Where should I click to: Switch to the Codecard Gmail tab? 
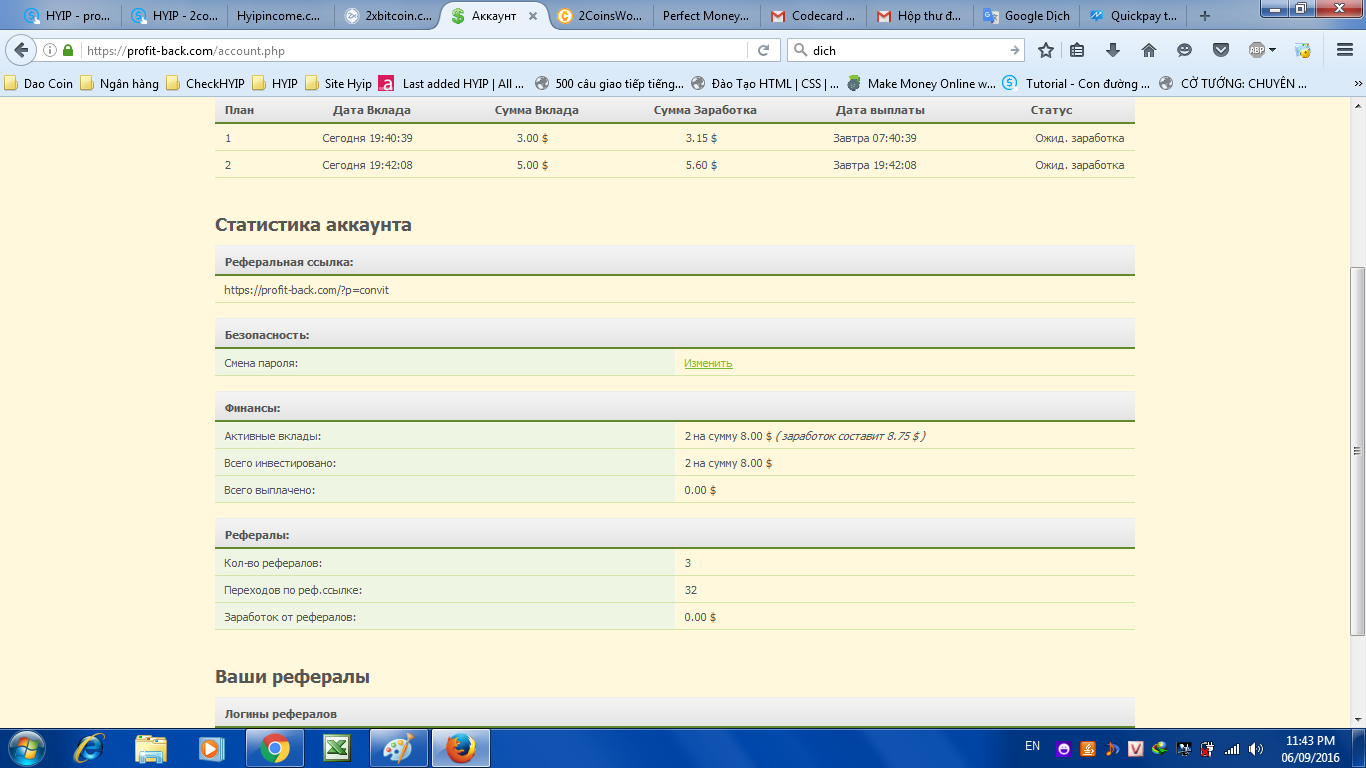pyautogui.click(x=813, y=16)
